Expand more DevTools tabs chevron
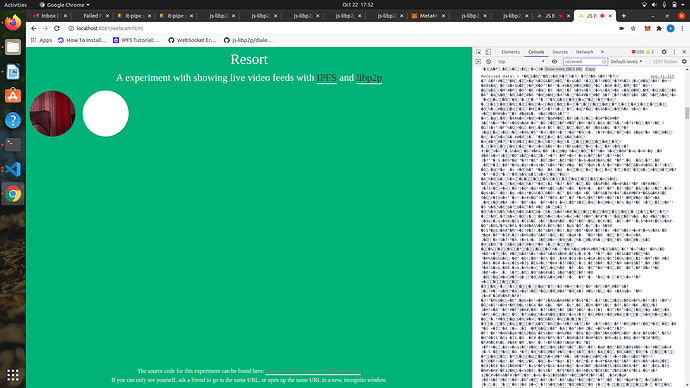 pyautogui.click(x=602, y=52)
